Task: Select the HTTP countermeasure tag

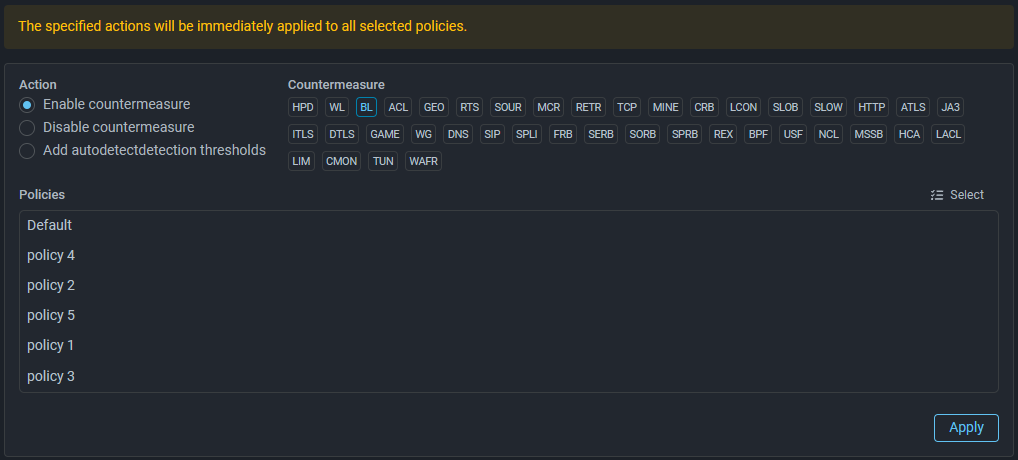Action: coord(872,107)
